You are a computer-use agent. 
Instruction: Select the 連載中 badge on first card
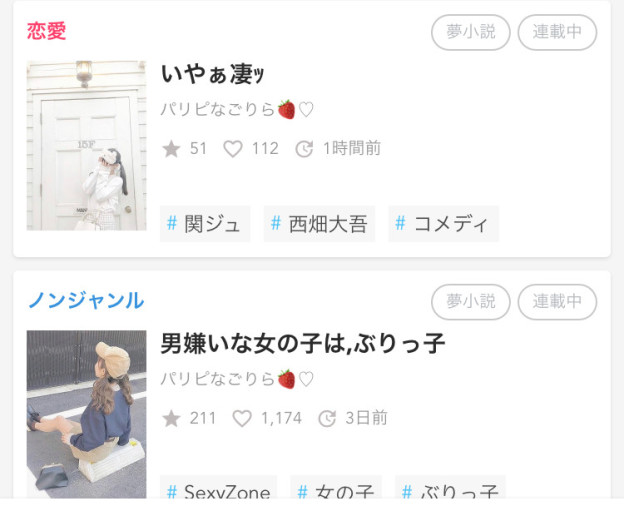click(557, 32)
